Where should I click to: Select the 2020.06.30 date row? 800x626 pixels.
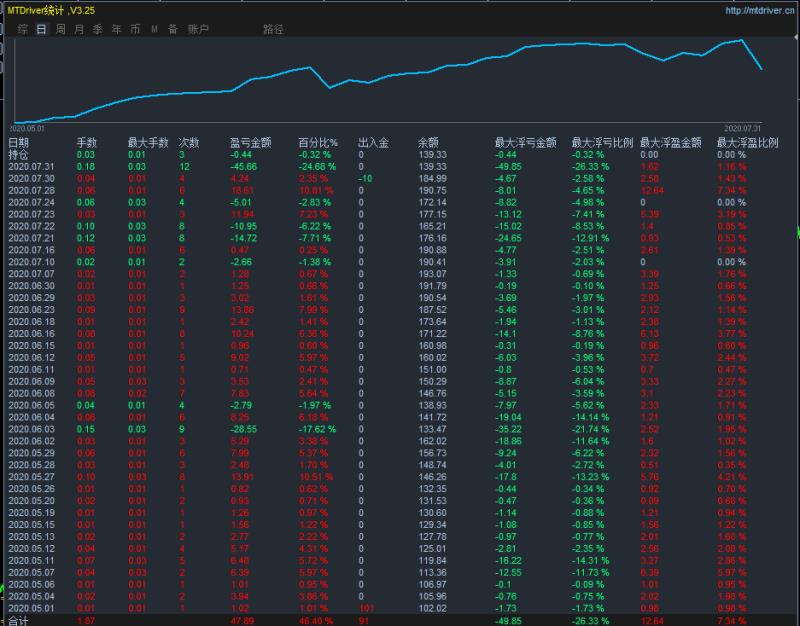pyautogui.click(x=31, y=286)
